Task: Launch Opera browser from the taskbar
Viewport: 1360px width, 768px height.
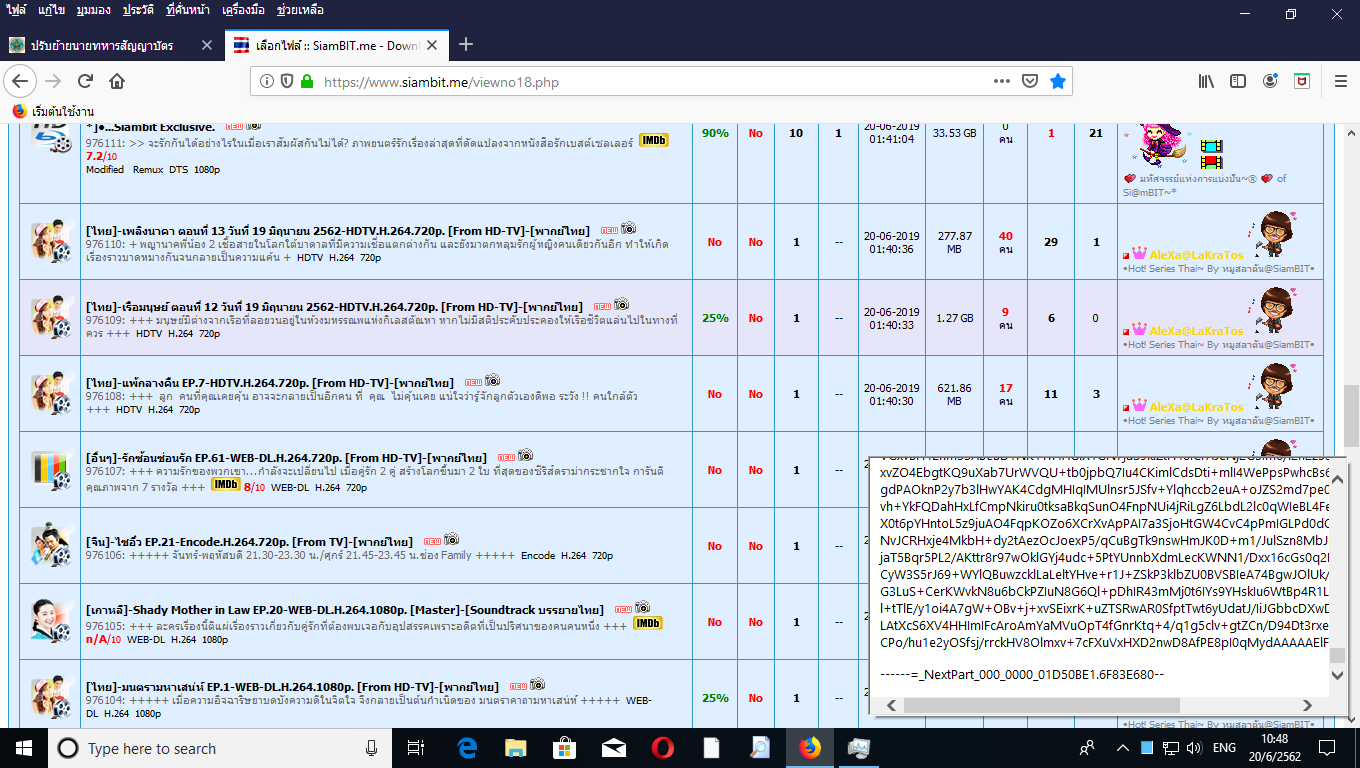Action: pos(662,748)
